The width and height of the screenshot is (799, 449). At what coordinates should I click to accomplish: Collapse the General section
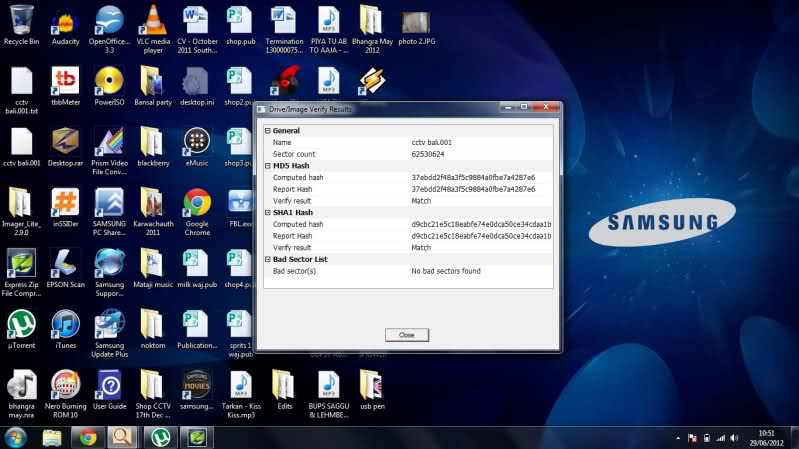(x=268, y=130)
